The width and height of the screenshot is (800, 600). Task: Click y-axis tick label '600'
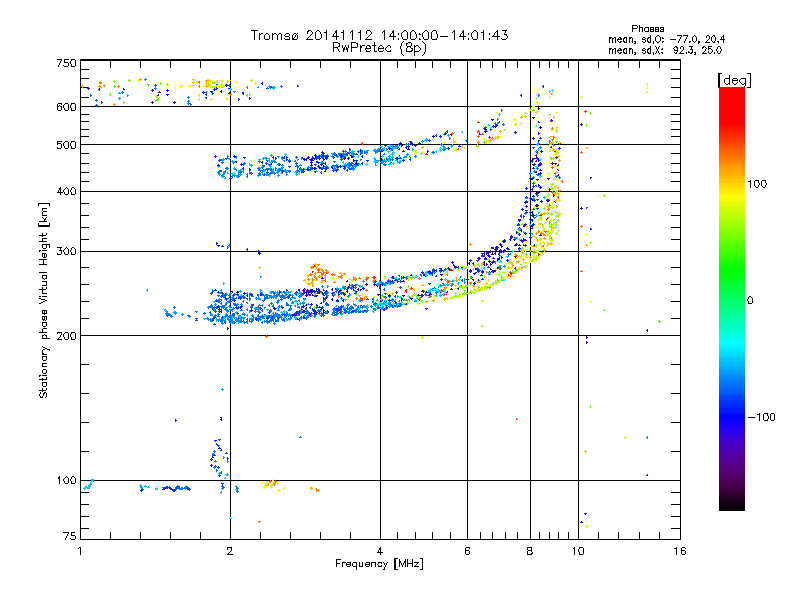pyautogui.click(x=66, y=107)
